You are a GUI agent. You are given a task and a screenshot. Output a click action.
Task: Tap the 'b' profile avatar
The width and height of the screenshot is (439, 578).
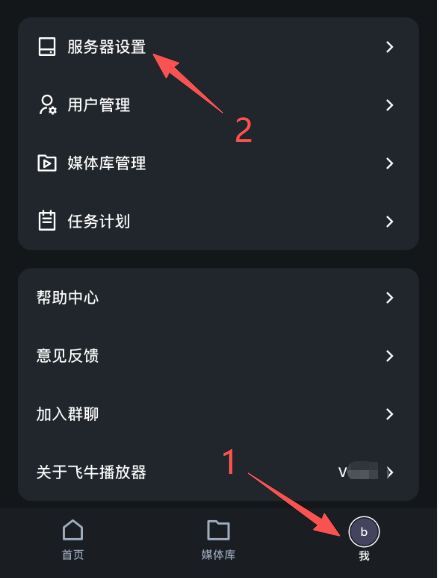tap(364, 532)
